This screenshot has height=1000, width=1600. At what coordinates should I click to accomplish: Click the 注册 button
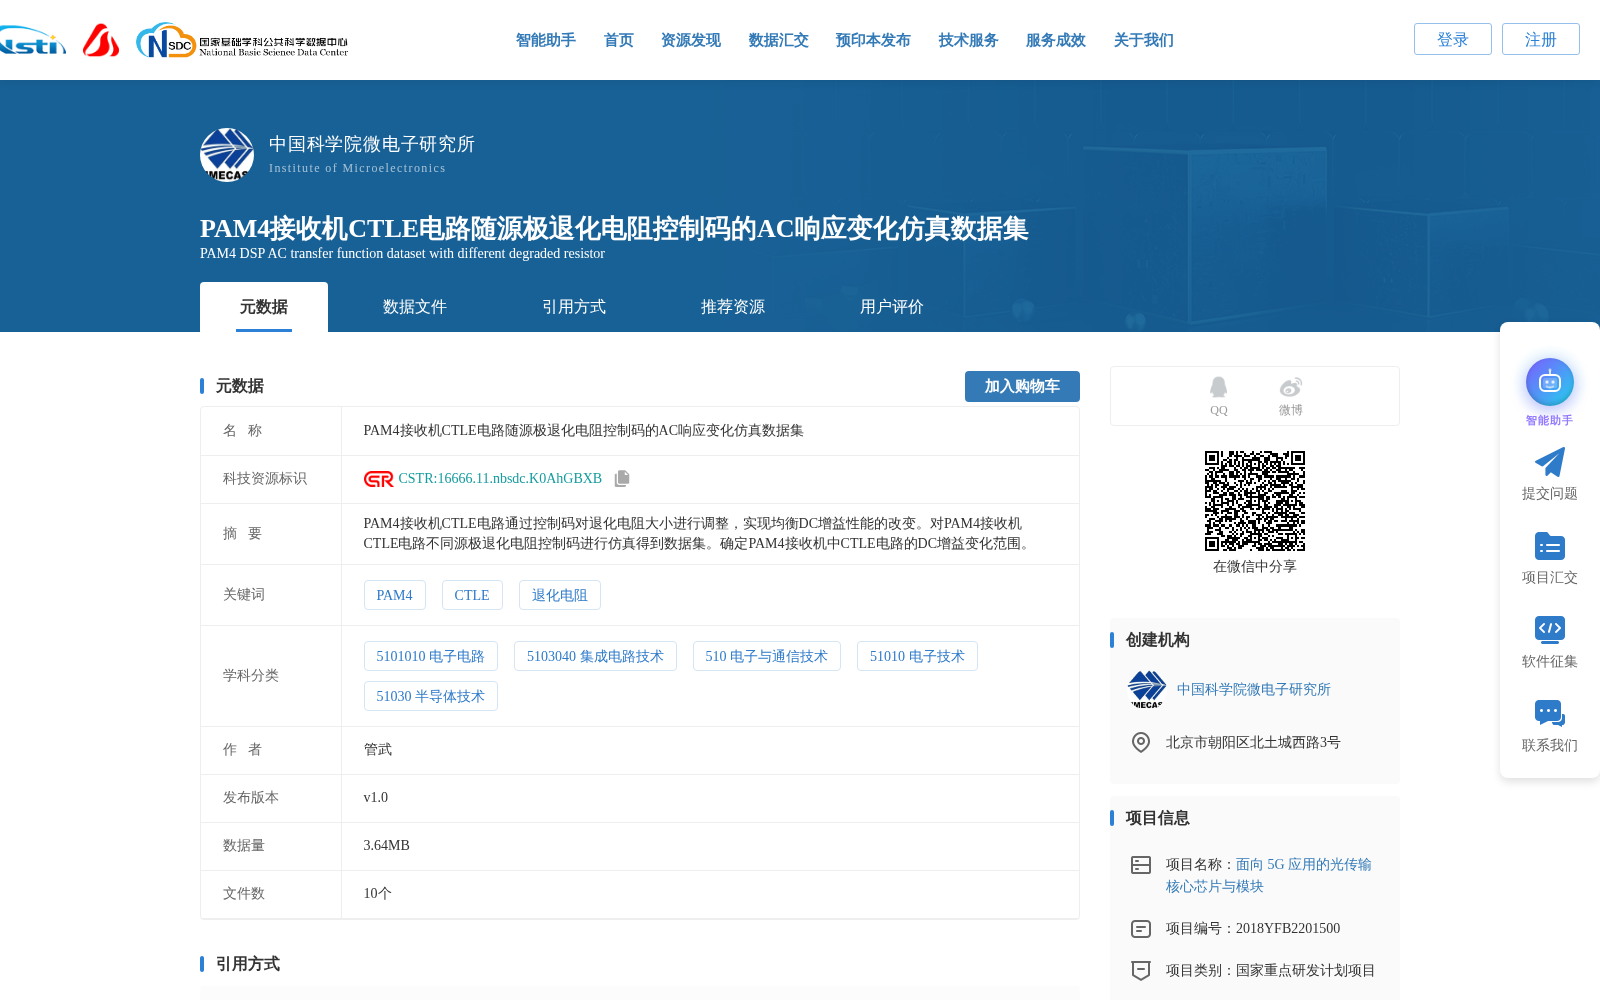pyautogui.click(x=1541, y=39)
